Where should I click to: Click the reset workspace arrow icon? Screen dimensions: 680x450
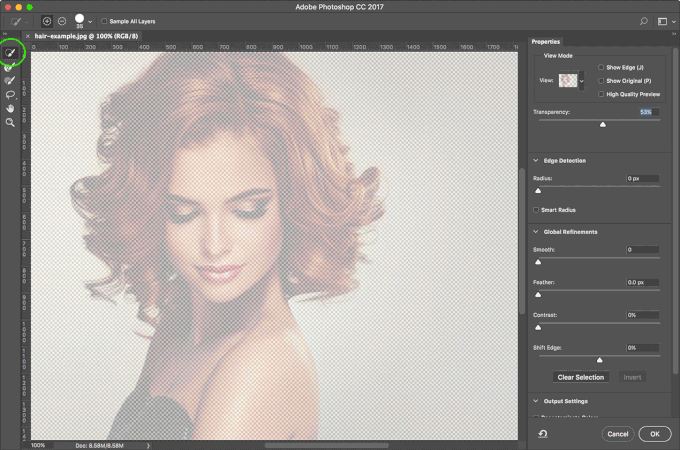point(541,434)
